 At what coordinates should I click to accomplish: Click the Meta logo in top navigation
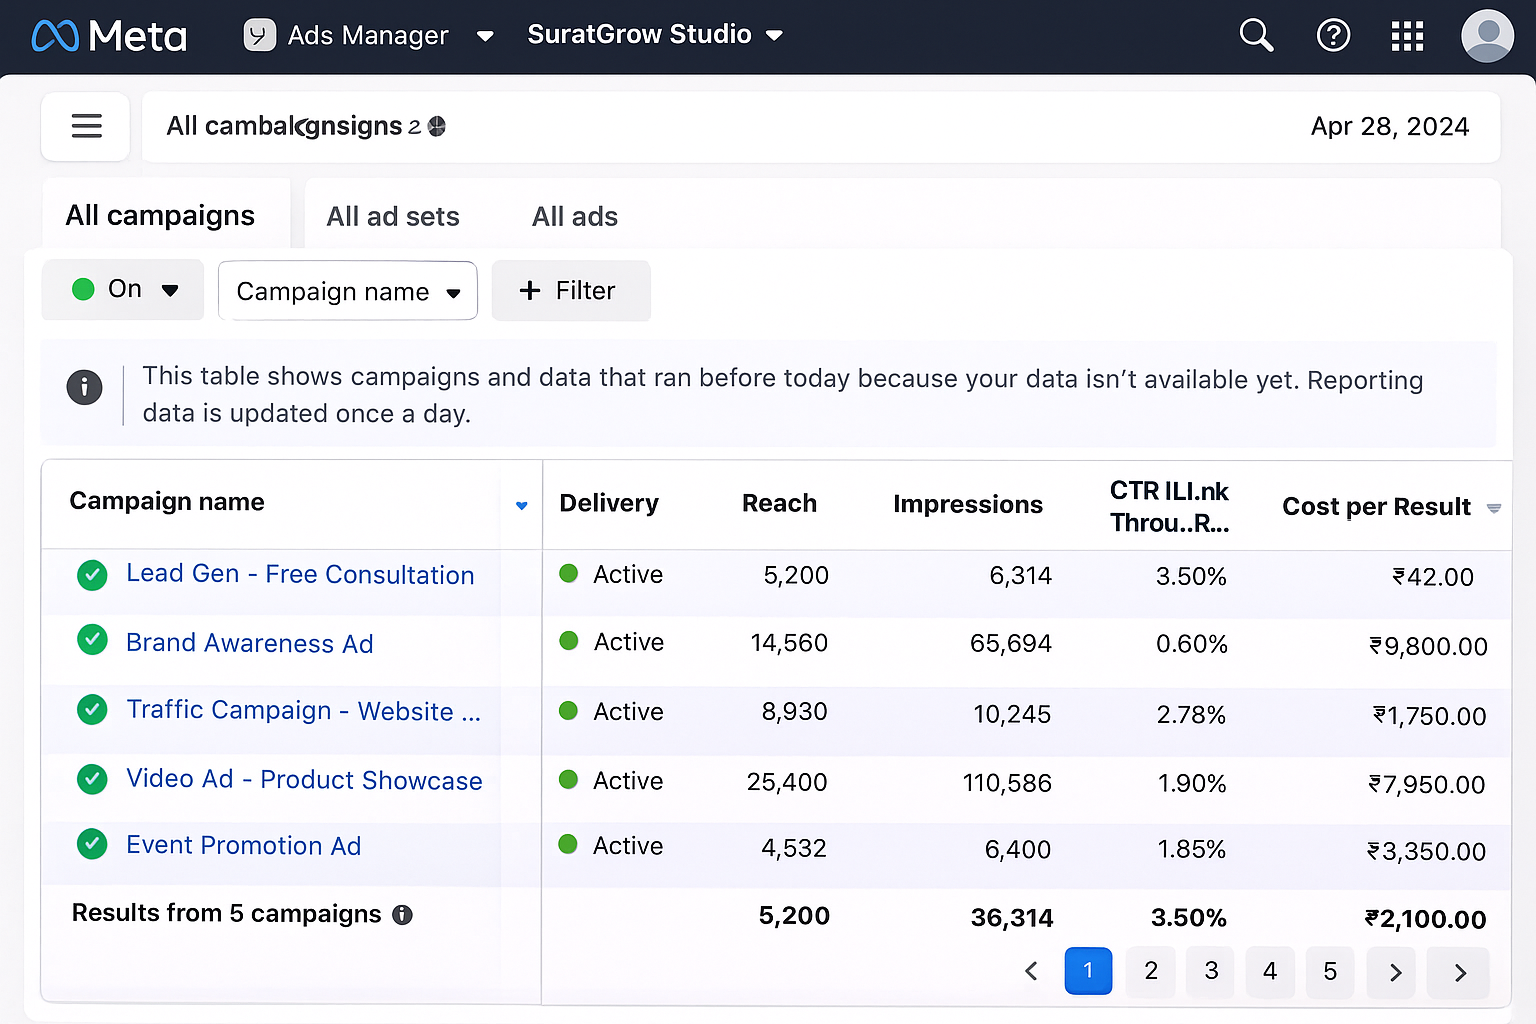point(108,35)
